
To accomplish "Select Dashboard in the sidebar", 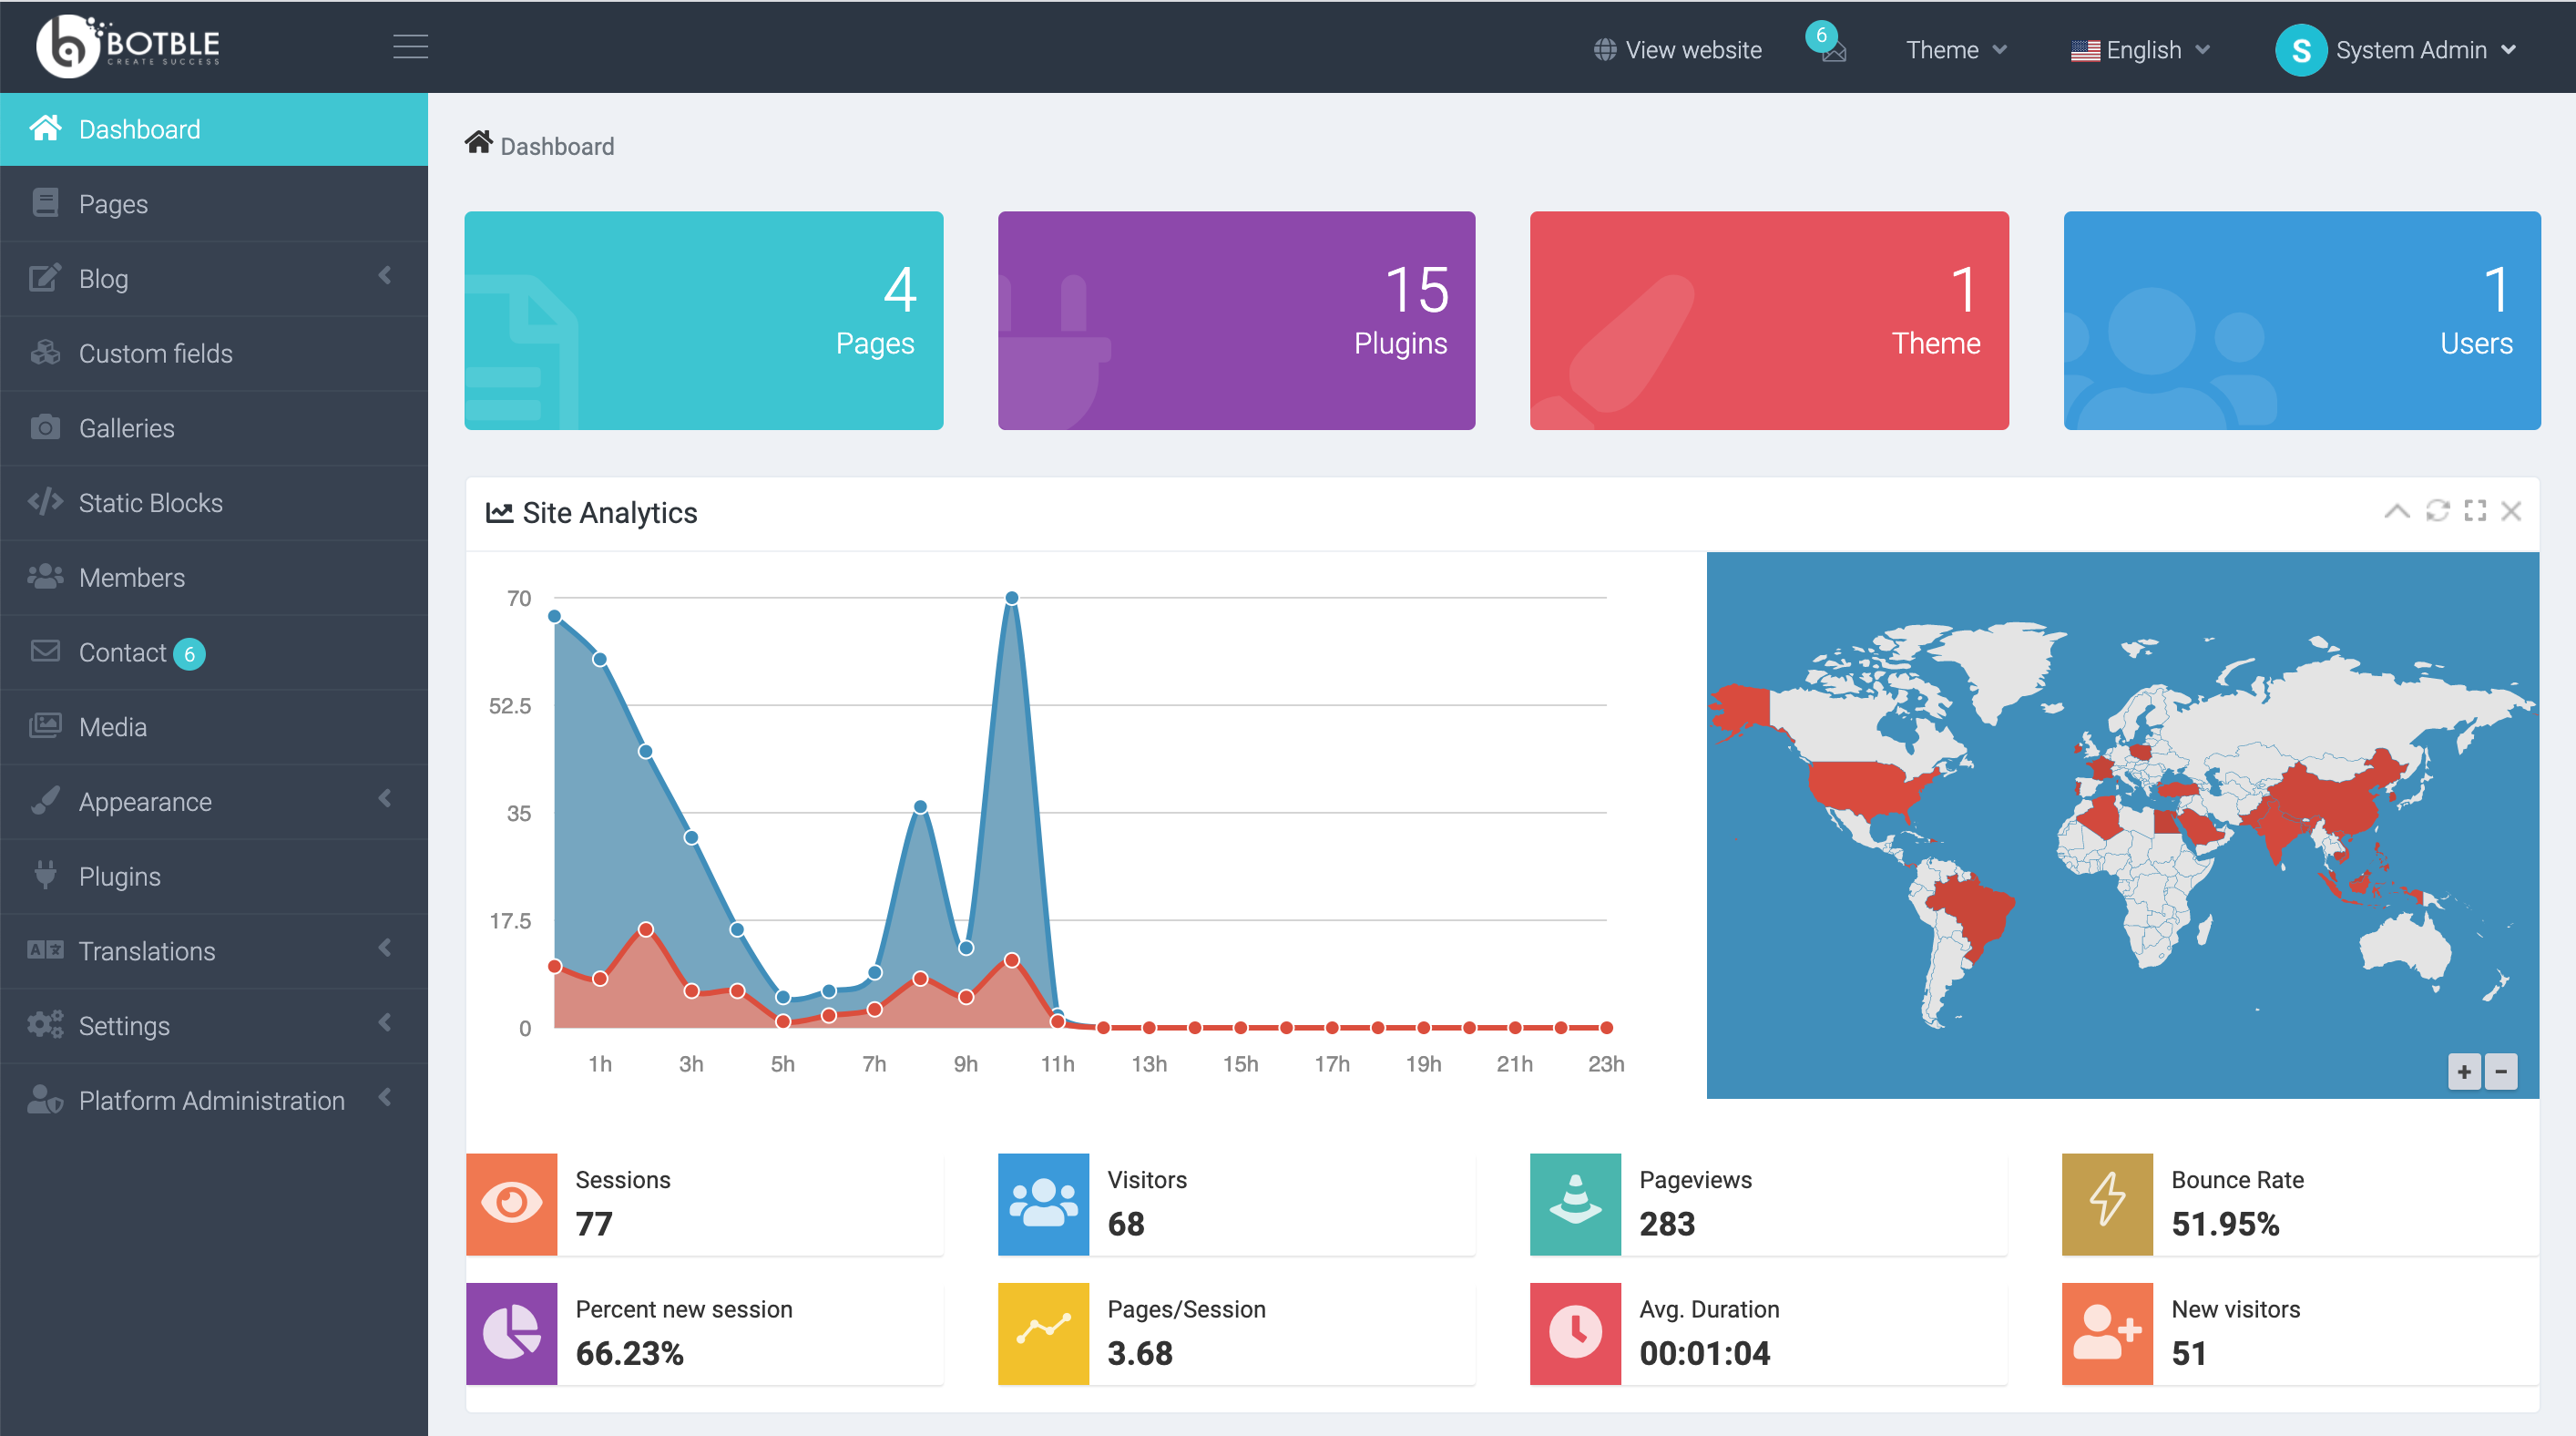I will point(214,129).
